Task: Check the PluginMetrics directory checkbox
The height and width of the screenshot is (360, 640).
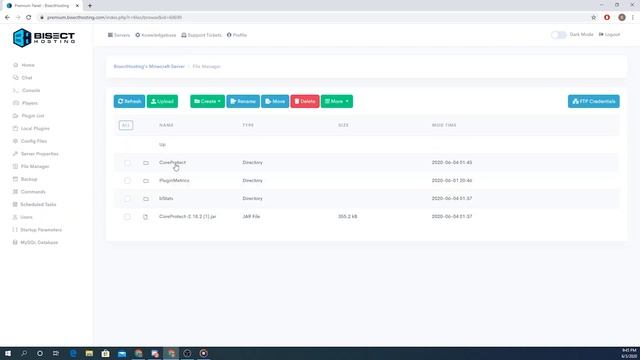Action: coord(127,181)
